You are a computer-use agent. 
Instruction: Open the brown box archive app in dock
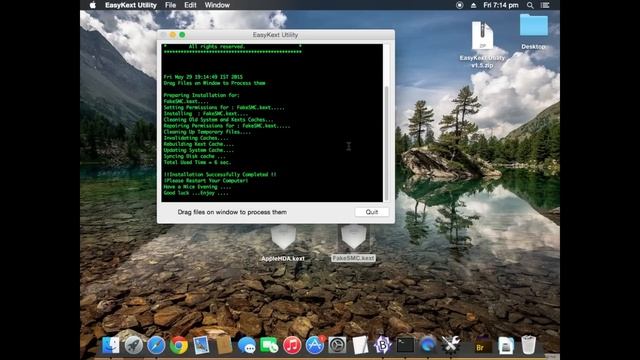224,345
